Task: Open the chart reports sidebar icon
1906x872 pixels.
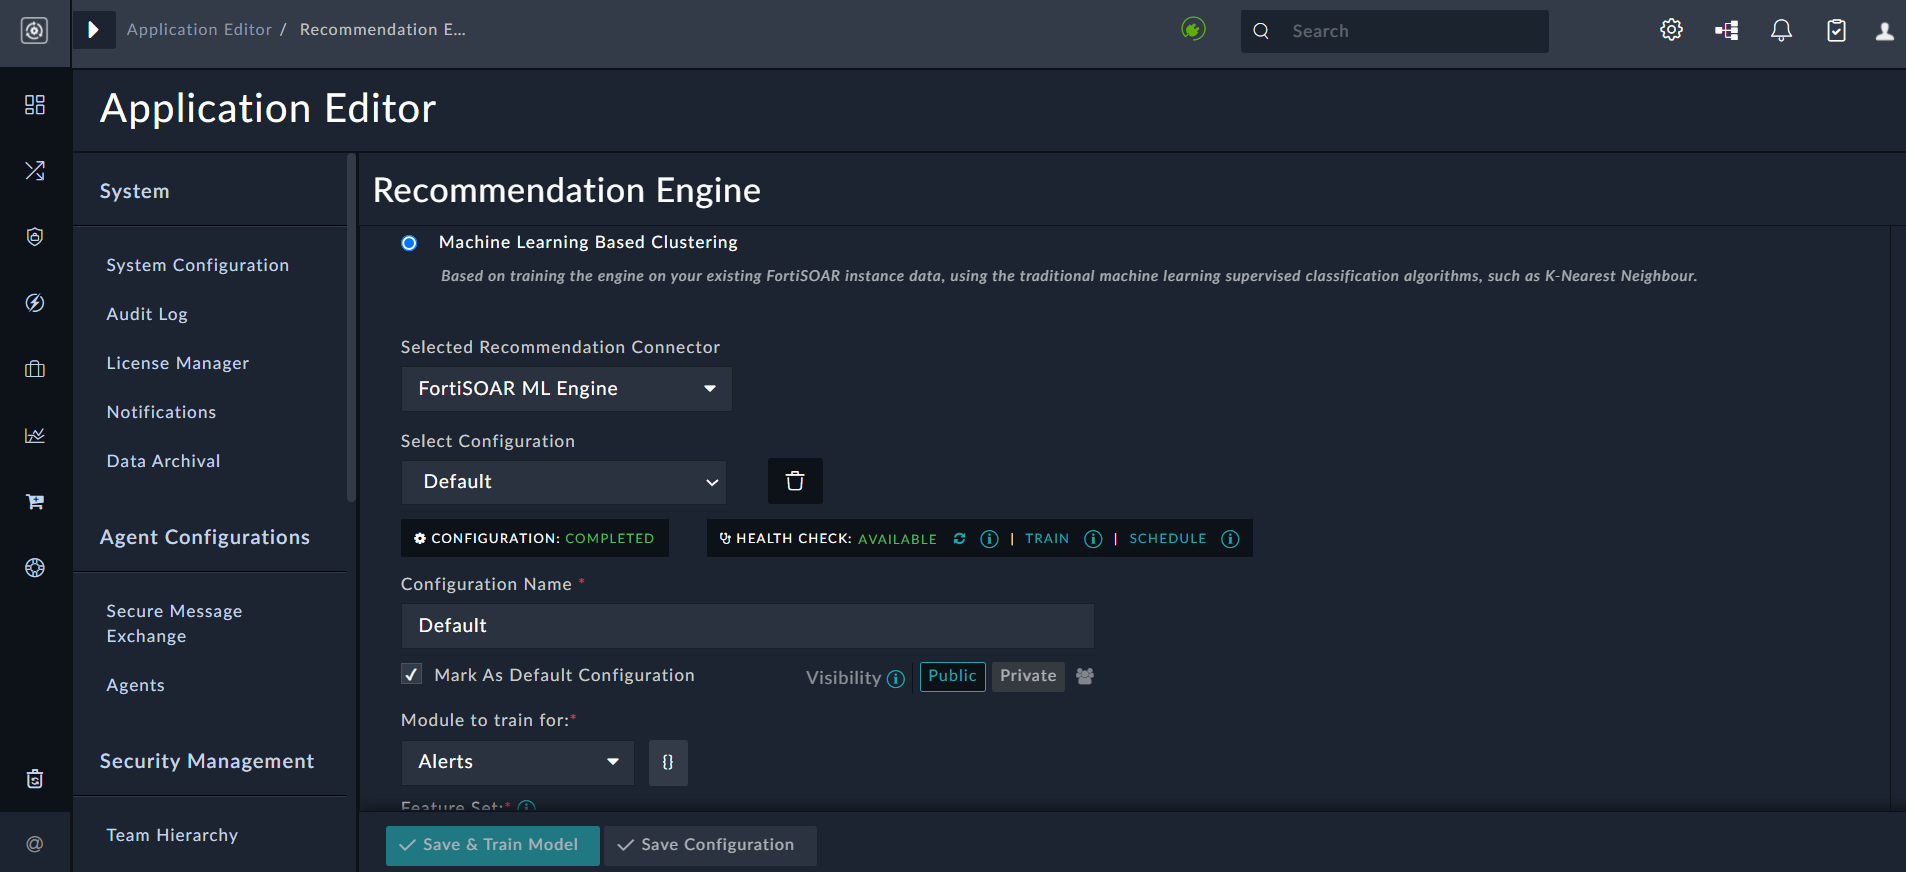Action: click(35, 435)
